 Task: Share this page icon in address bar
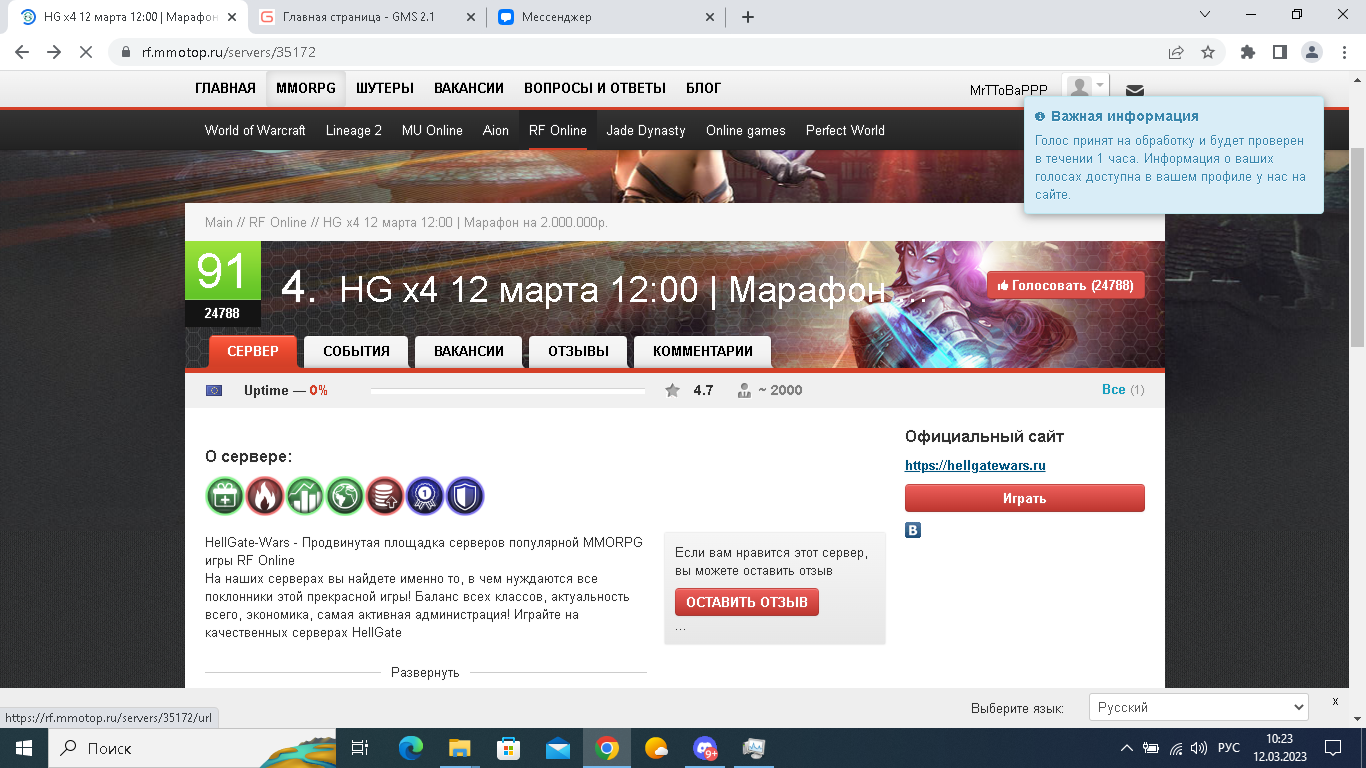[1176, 52]
